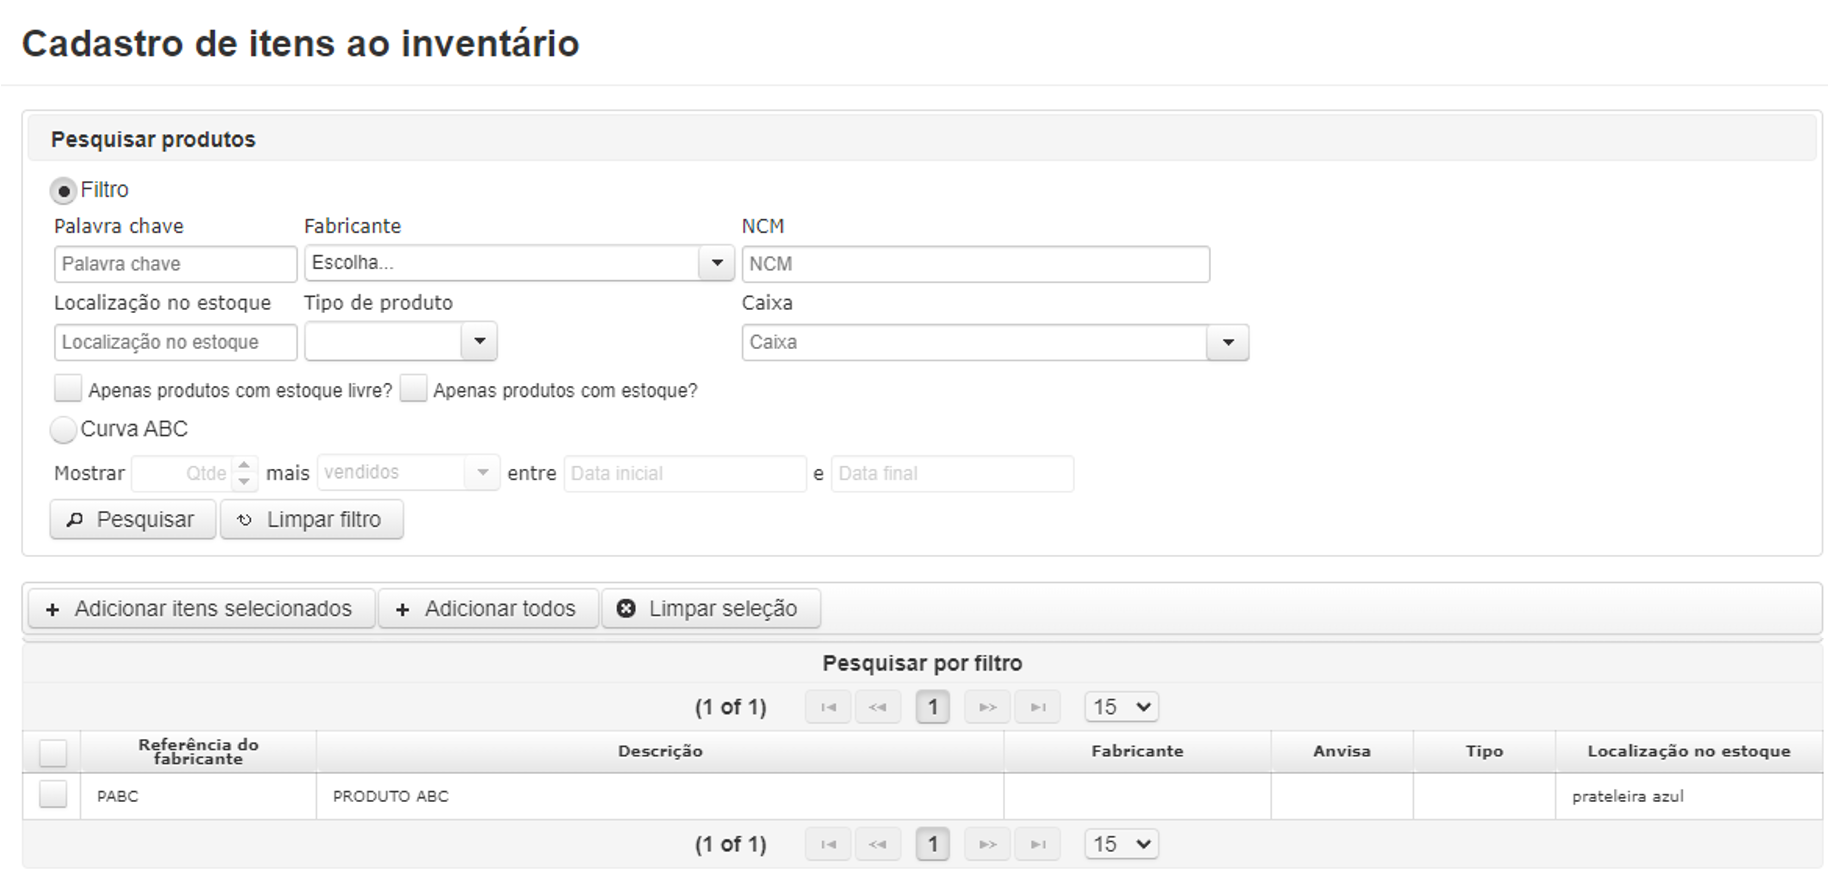
Task: Click the Qtde spinner field
Action: [182, 473]
